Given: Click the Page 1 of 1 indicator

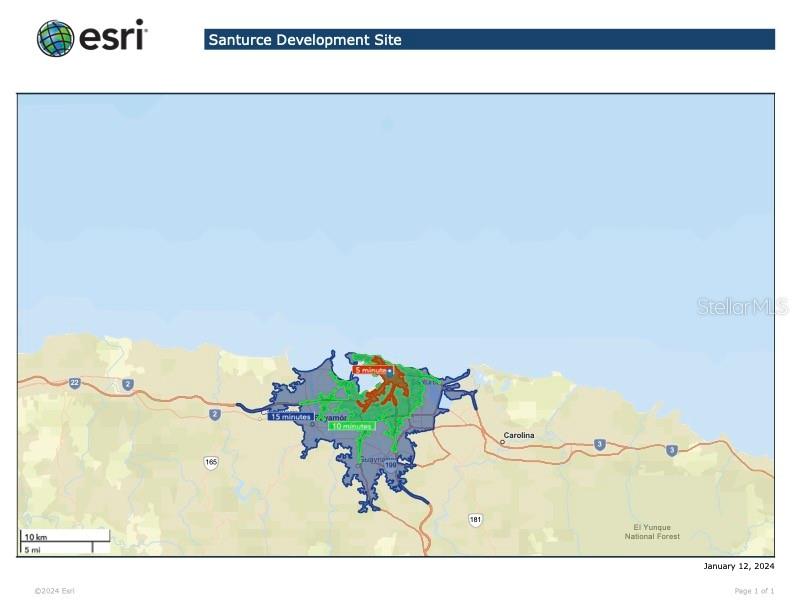Looking at the screenshot, I should [x=754, y=591].
